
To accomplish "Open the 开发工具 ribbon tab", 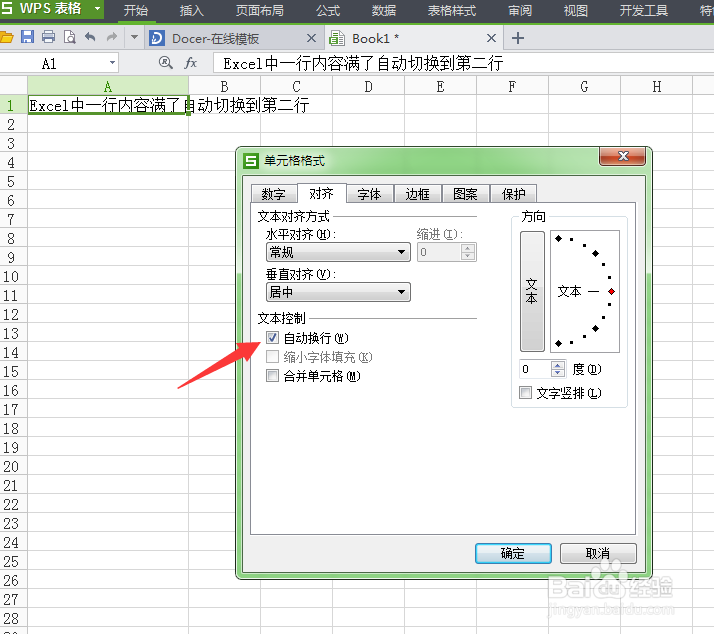I will pos(644,10).
